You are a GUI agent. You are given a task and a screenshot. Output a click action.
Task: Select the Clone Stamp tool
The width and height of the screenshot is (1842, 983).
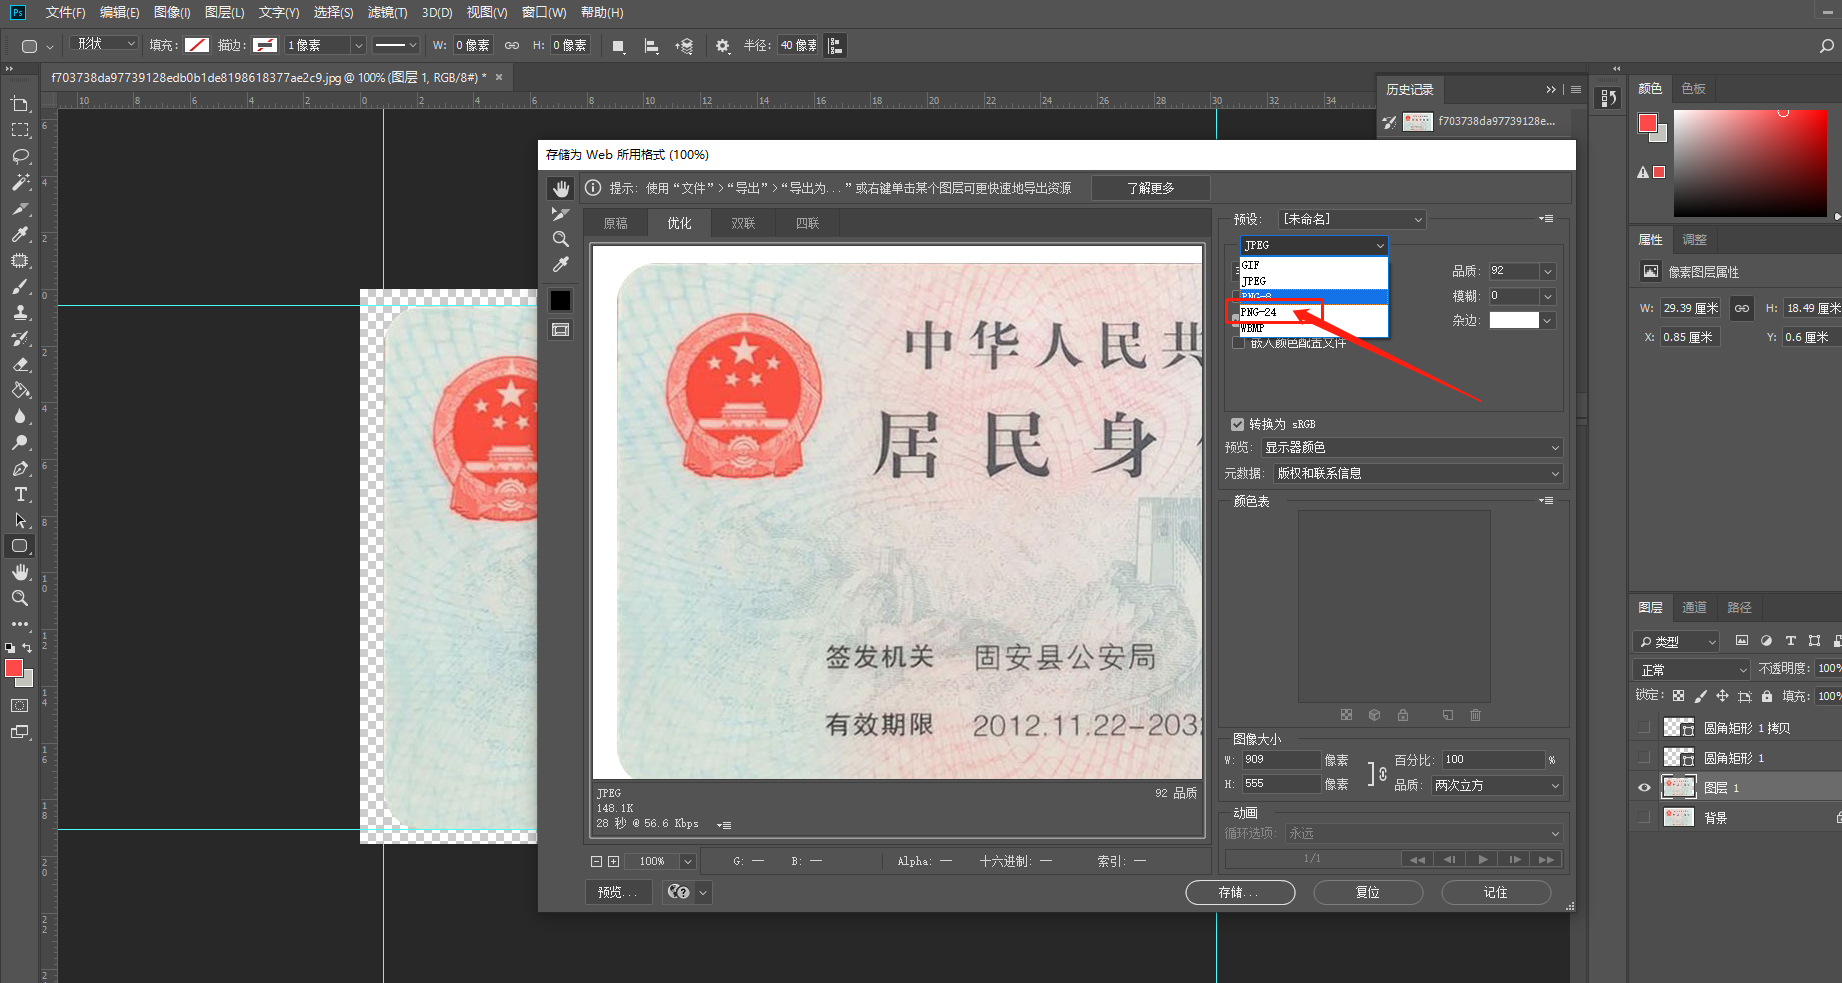[20, 312]
